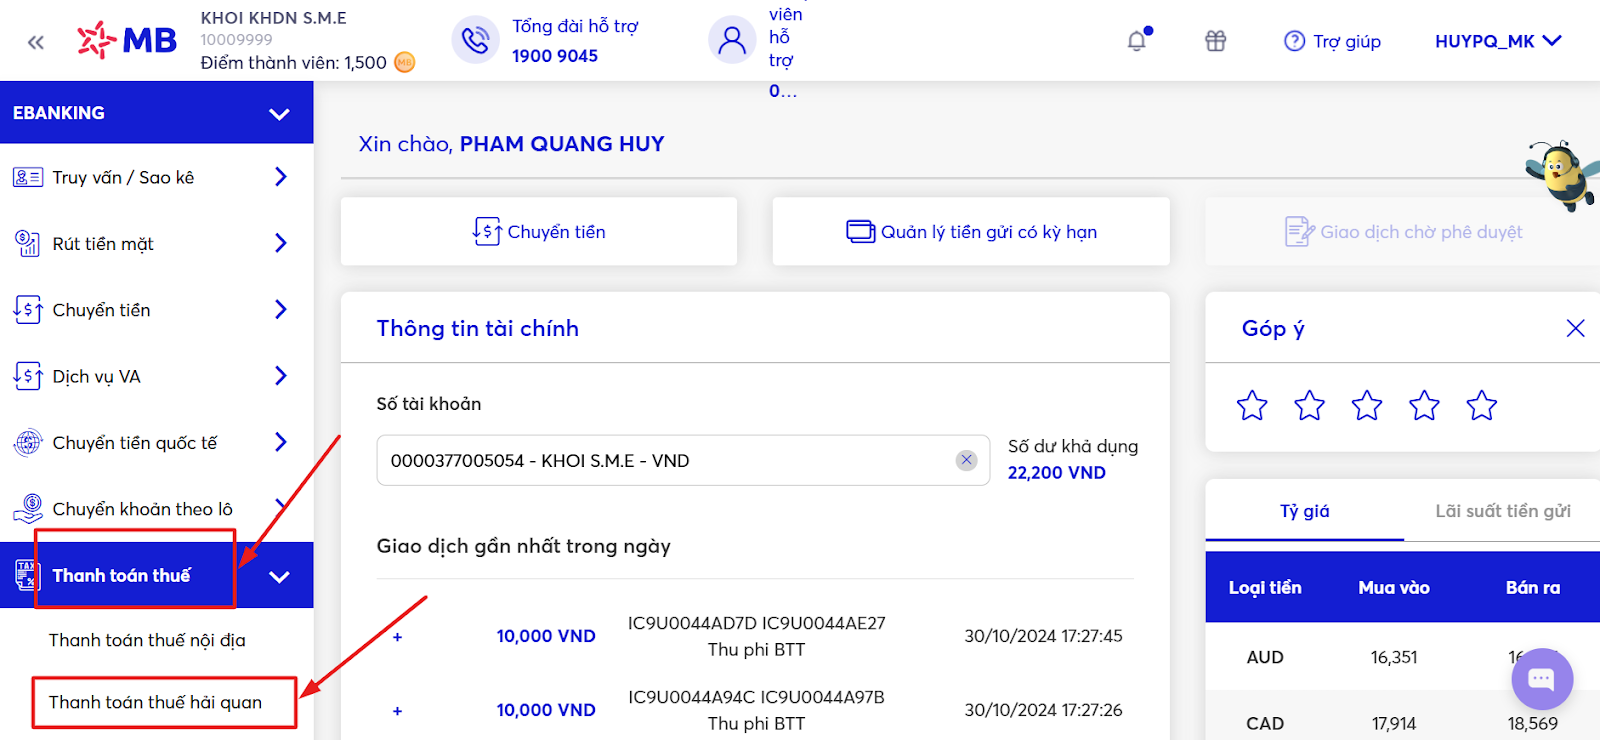Image resolution: width=1600 pixels, height=740 pixels.
Task: Collapse the EBANKING menu section
Action: tap(279, 113)
